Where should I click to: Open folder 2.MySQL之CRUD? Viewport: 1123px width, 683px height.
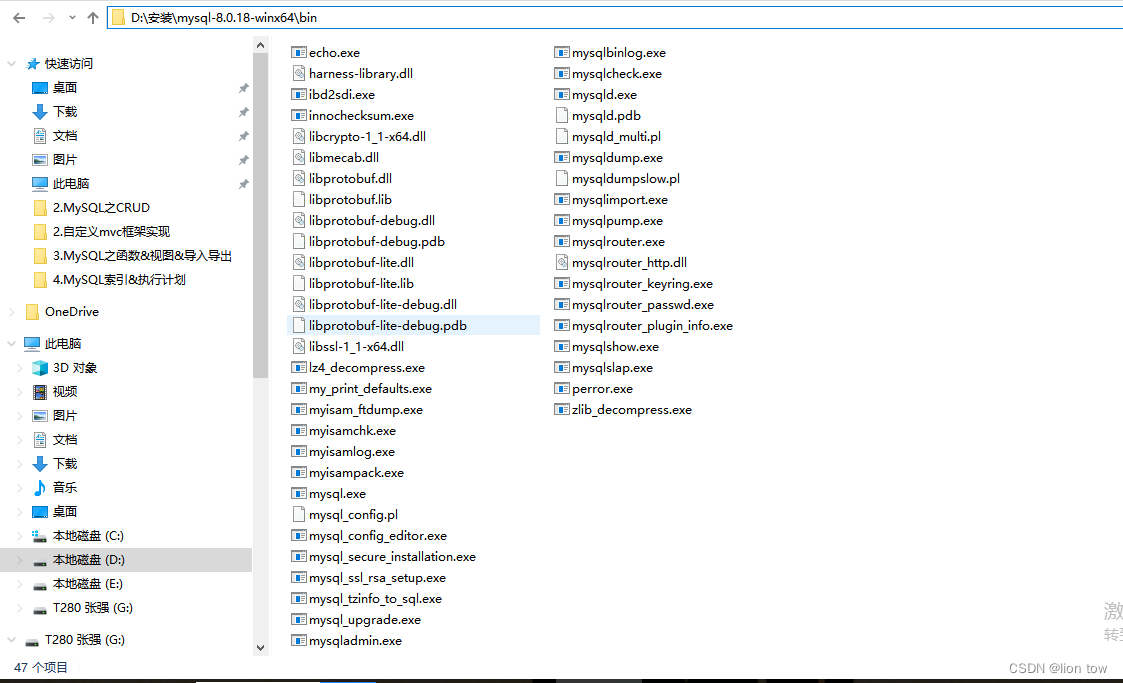click(x=101, y=208)
